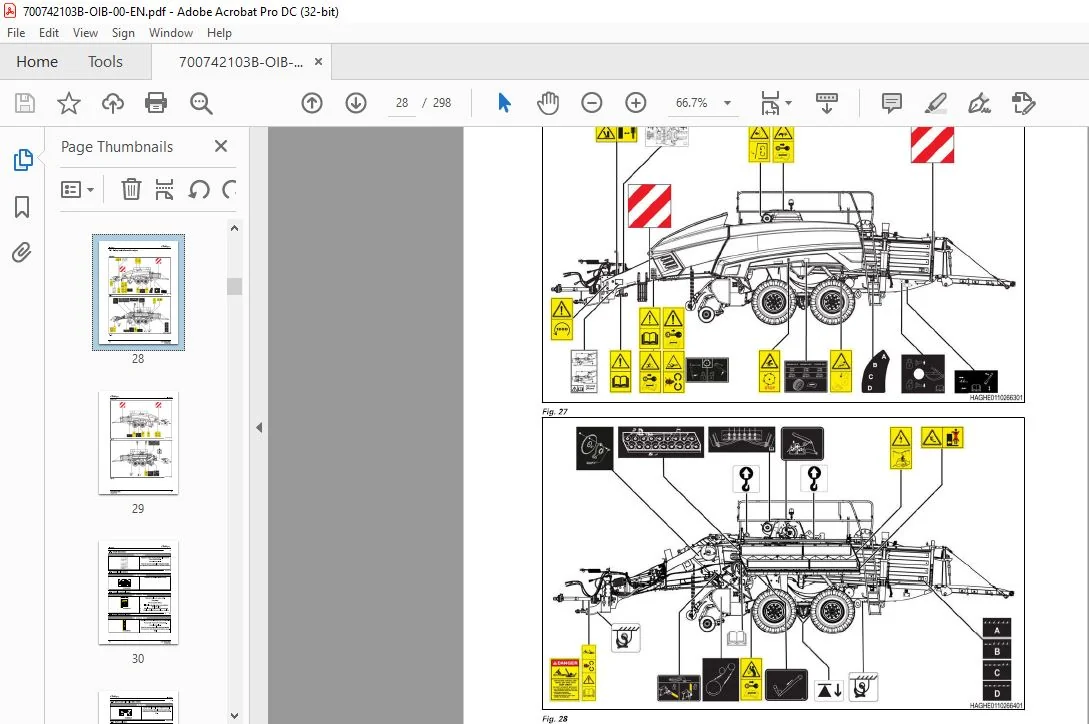Click the Page Thumbnails panel title
This screenshot has height=724, width=1089.
[117, 147]
